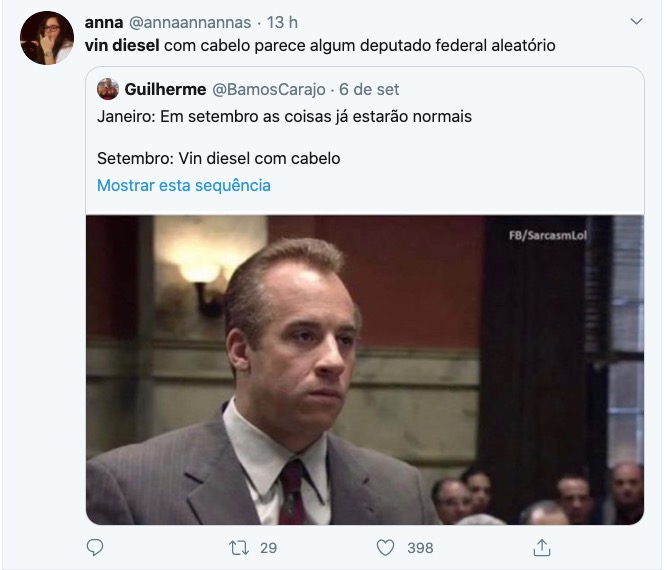The image size is (667, 570).
Task: Open @BamosCarajo handle
Action: (269, 89)
